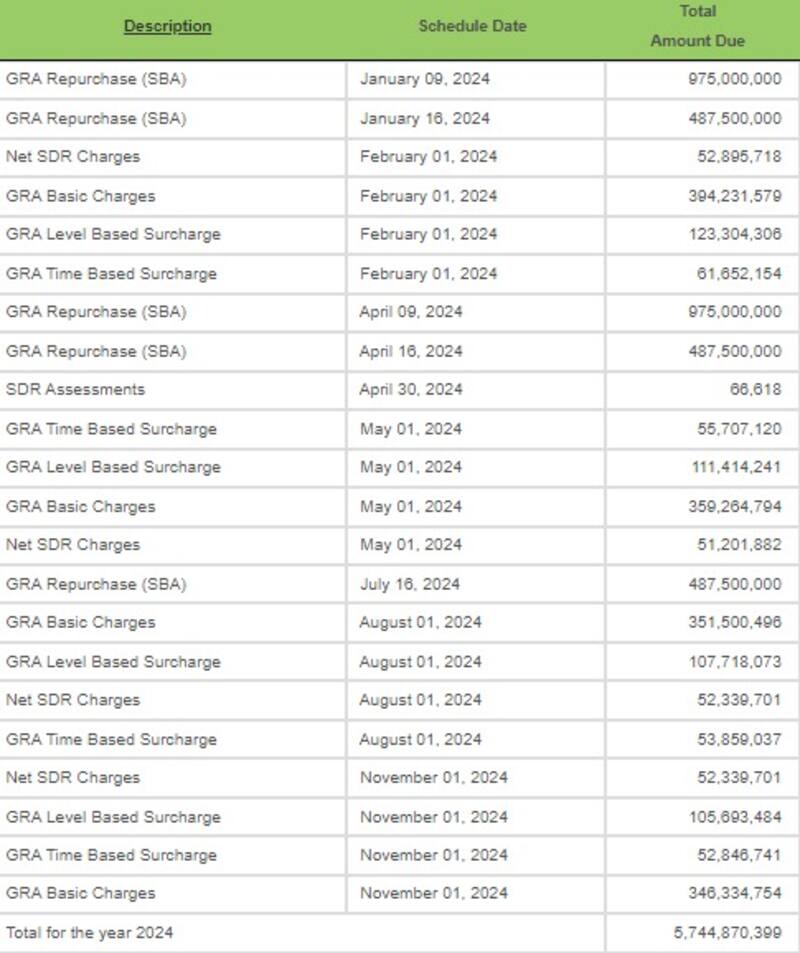800x953 pixels.
Task: Select the July 16, 2024 date cell
Action: tap(409, 584)
